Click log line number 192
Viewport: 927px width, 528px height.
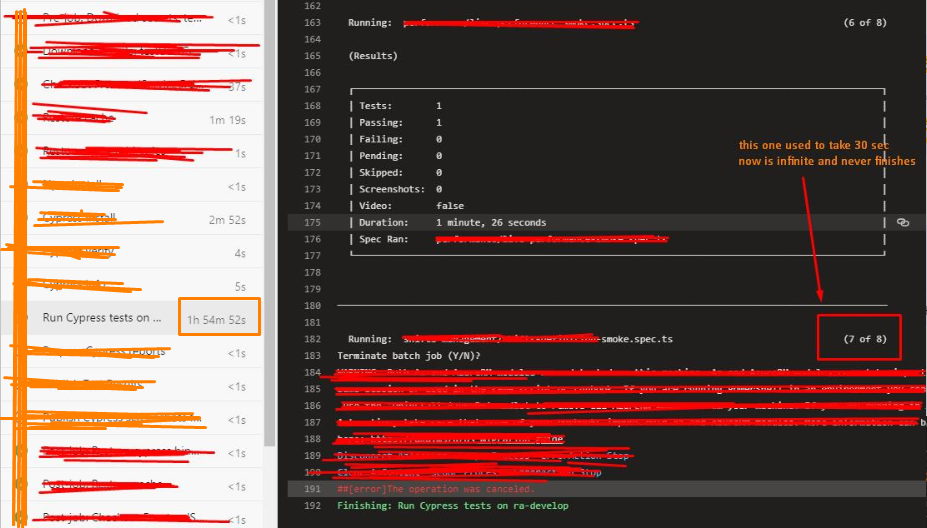312,506
